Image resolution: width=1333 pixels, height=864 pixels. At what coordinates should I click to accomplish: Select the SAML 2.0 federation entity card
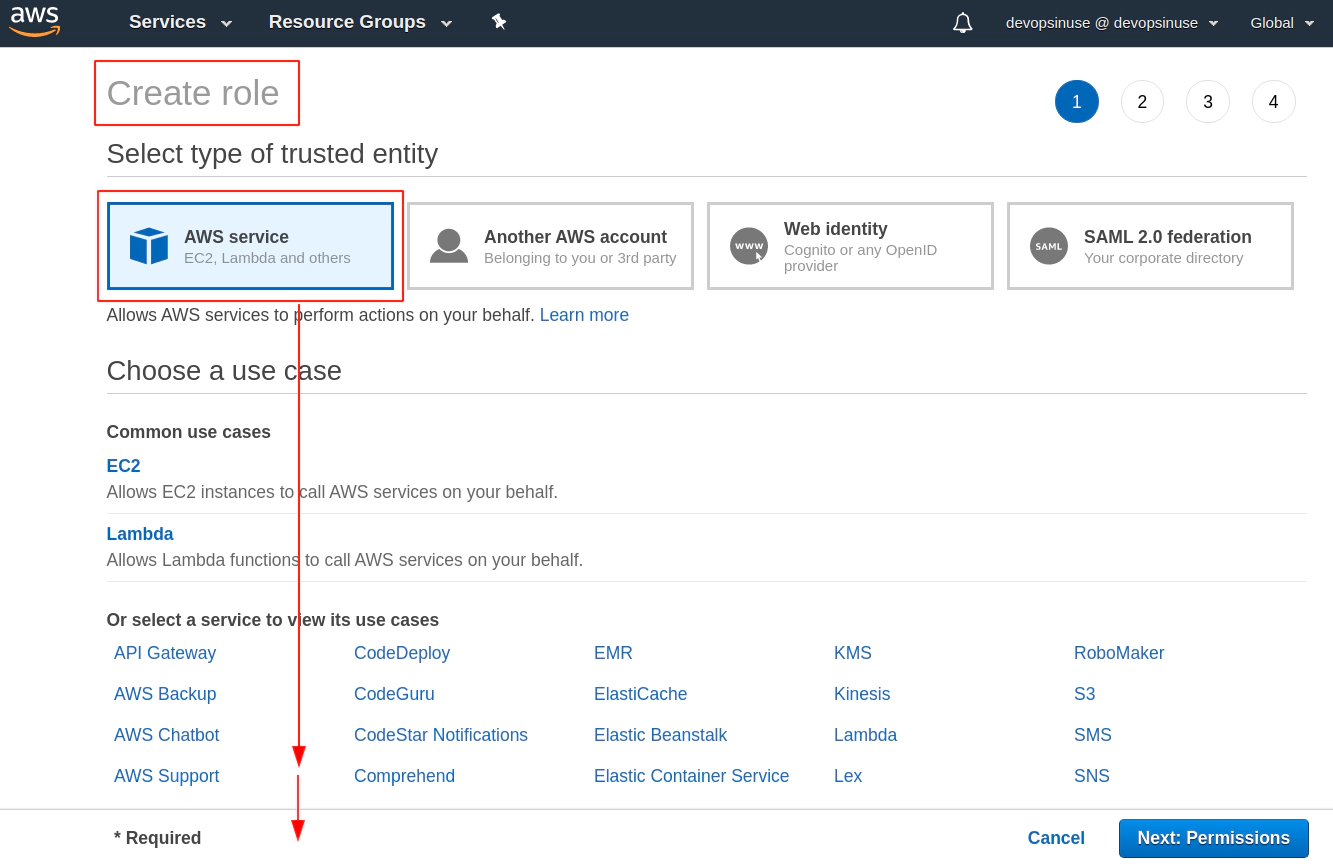point(1150,246)
